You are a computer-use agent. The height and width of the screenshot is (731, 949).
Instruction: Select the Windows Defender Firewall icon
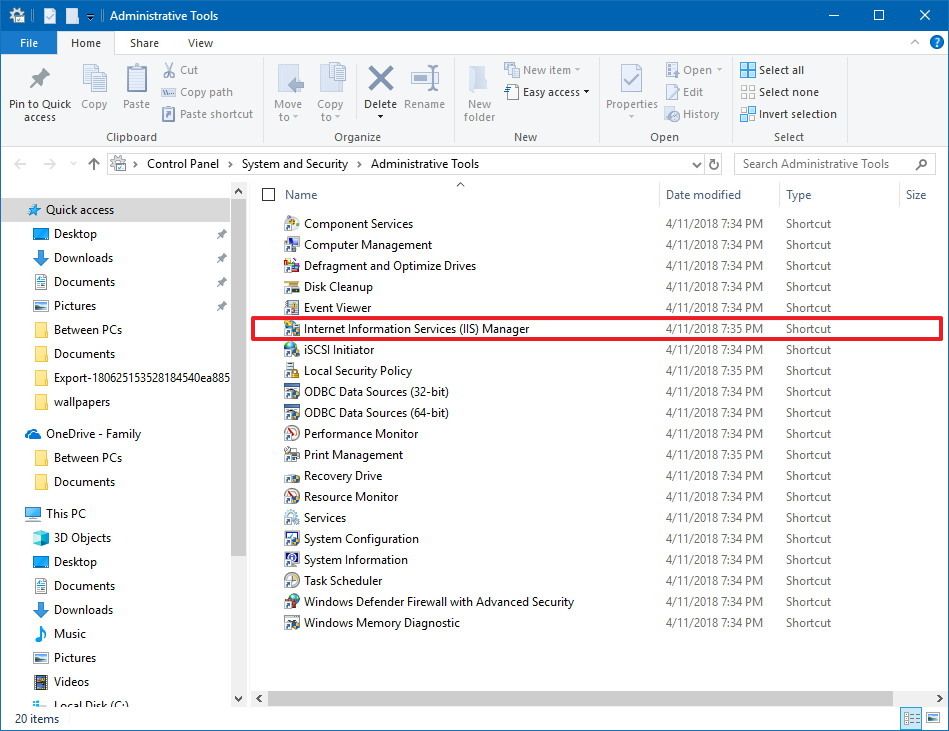292,602
